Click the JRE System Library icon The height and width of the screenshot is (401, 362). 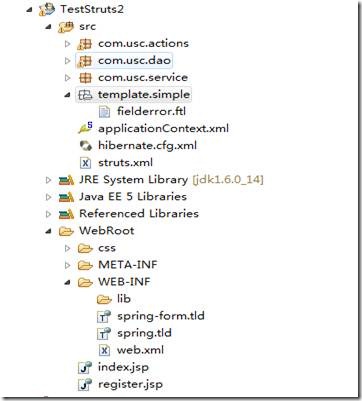point(66,180)
